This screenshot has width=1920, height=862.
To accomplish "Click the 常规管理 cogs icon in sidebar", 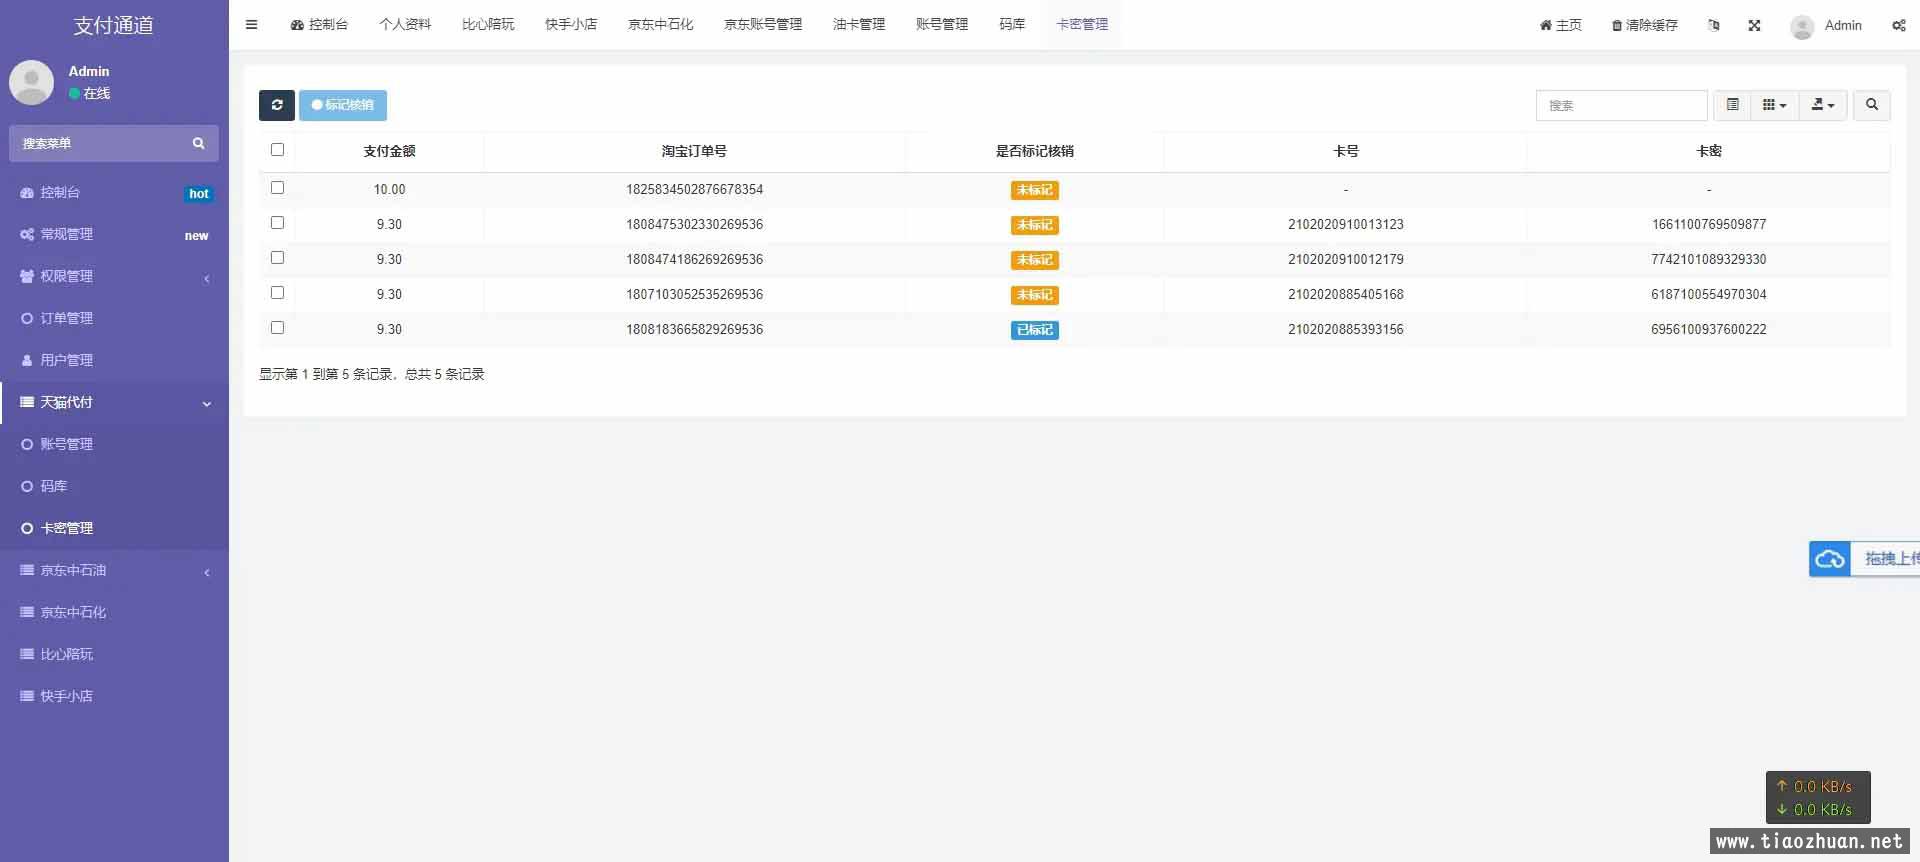I will pyautogui.click(x=27, y=234).
